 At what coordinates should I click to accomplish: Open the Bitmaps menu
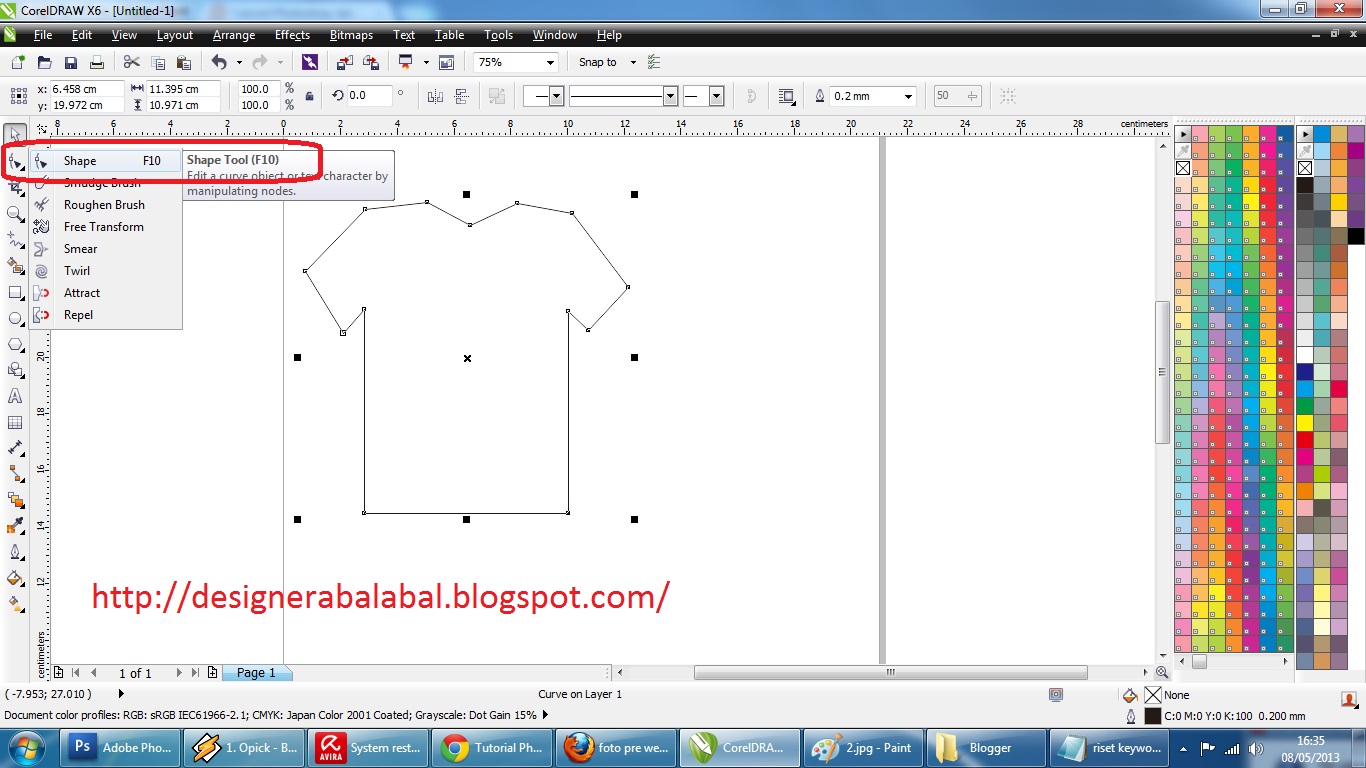[351, 35]
